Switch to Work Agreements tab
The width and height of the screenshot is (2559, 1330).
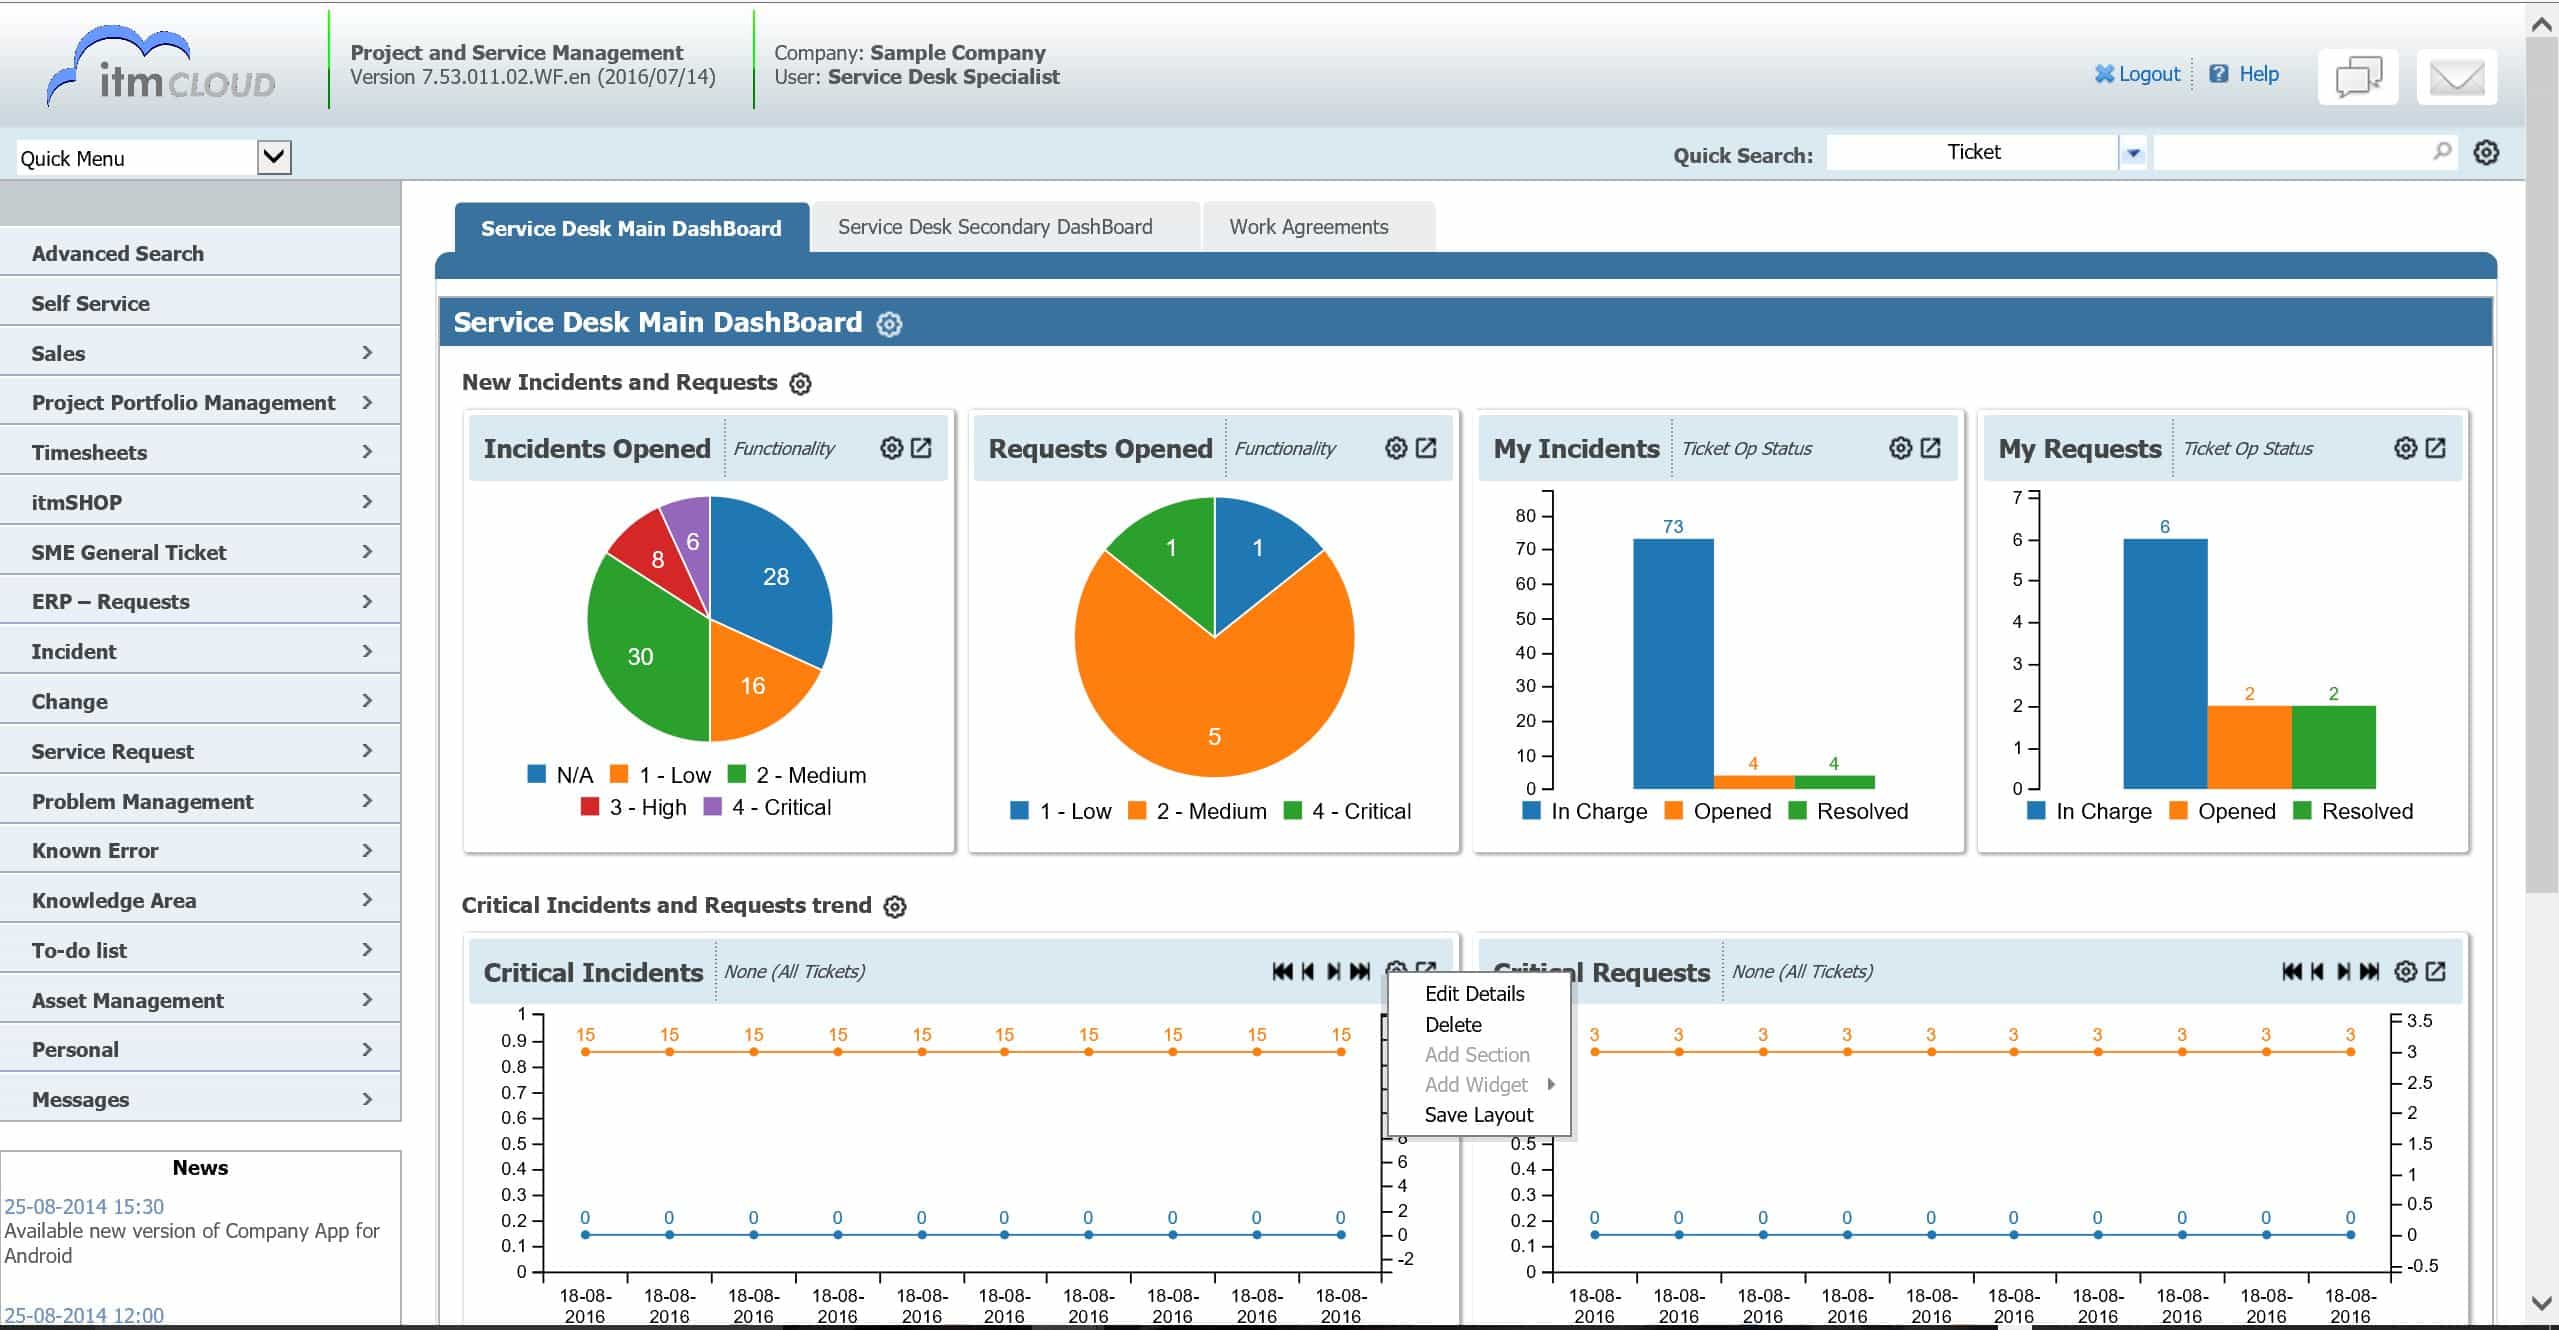click(x=1319, y=227)
